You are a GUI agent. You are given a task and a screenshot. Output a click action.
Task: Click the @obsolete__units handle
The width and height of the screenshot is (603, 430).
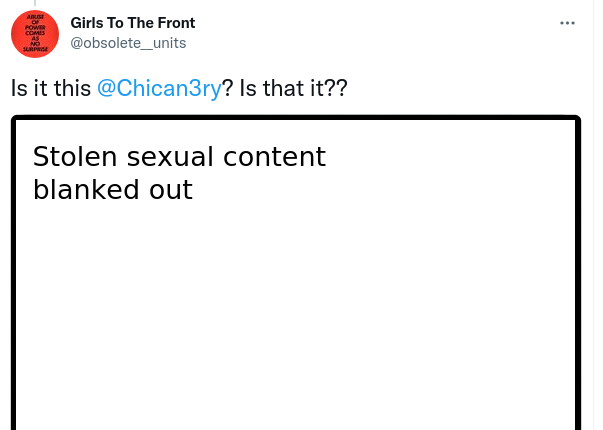pos(128,42)
